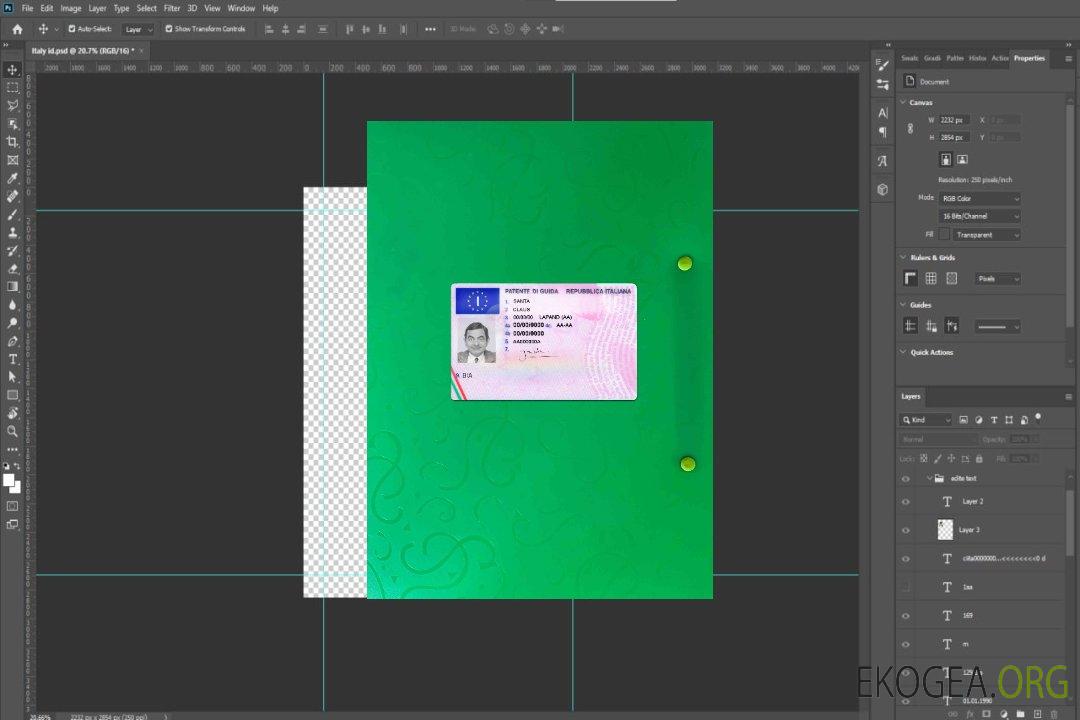Screen dimensions: 1080x720
Task: Open the Transparent fill dropdown
Action: click(986, 235)
